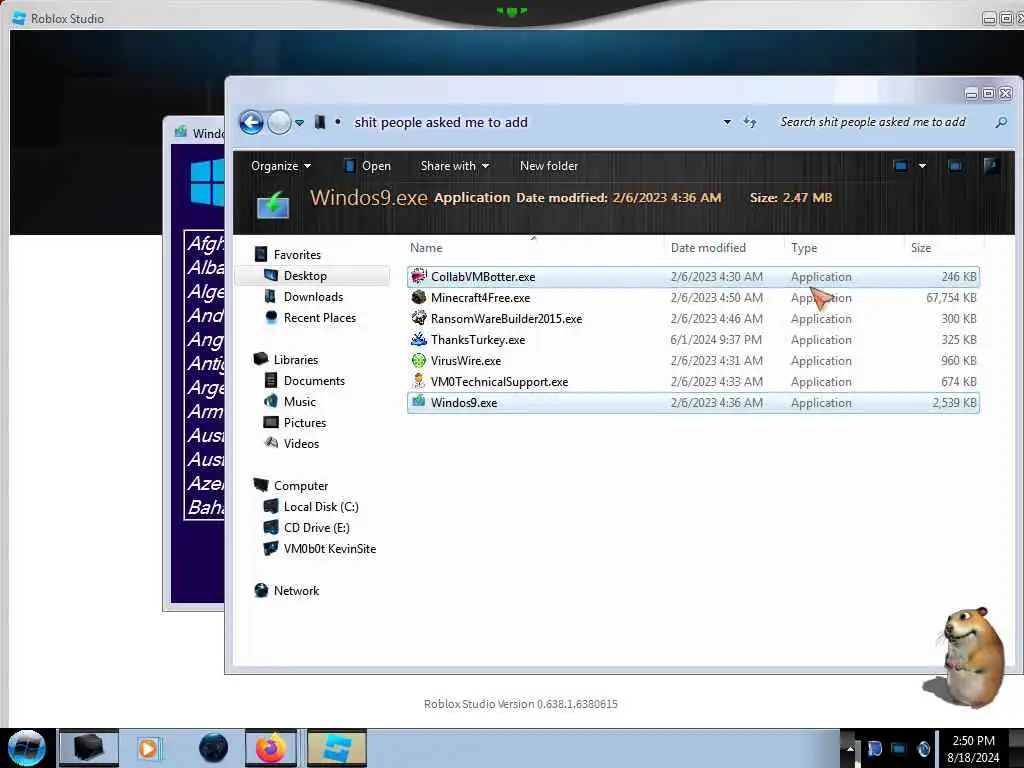Expand the view options dropdown arrow
Viewport: 1024px width, 768px height.
(922, 166)
